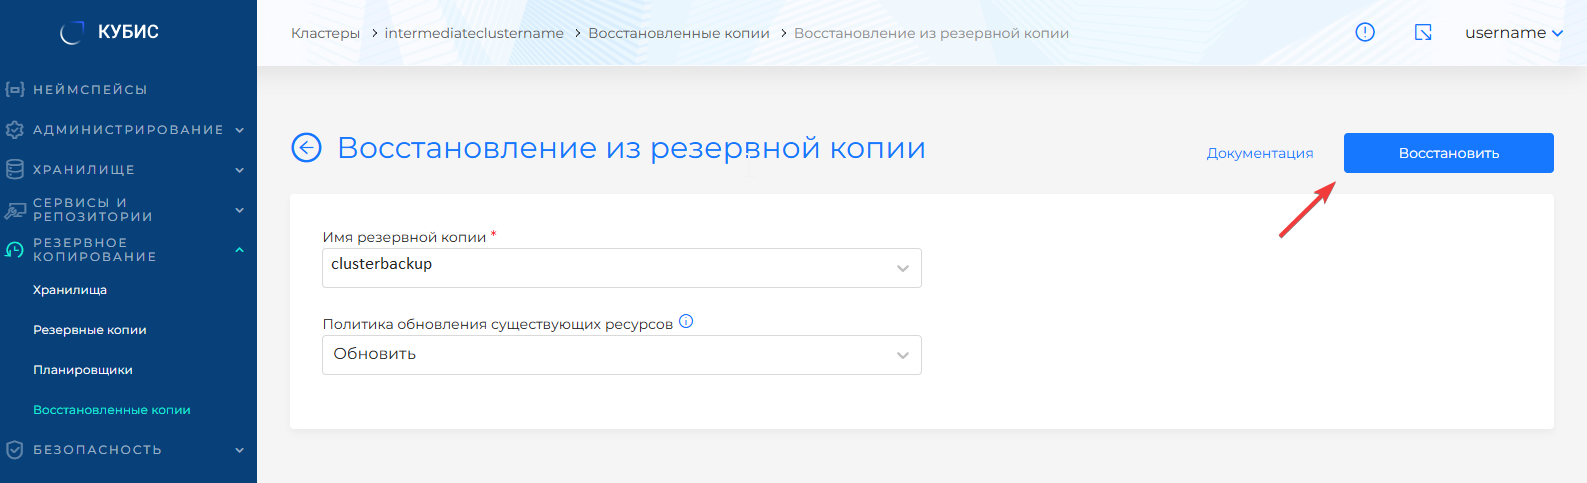Click the Администрирование gear icon
This screenshot has width=1587, height=483.
[x=15, y=130]
